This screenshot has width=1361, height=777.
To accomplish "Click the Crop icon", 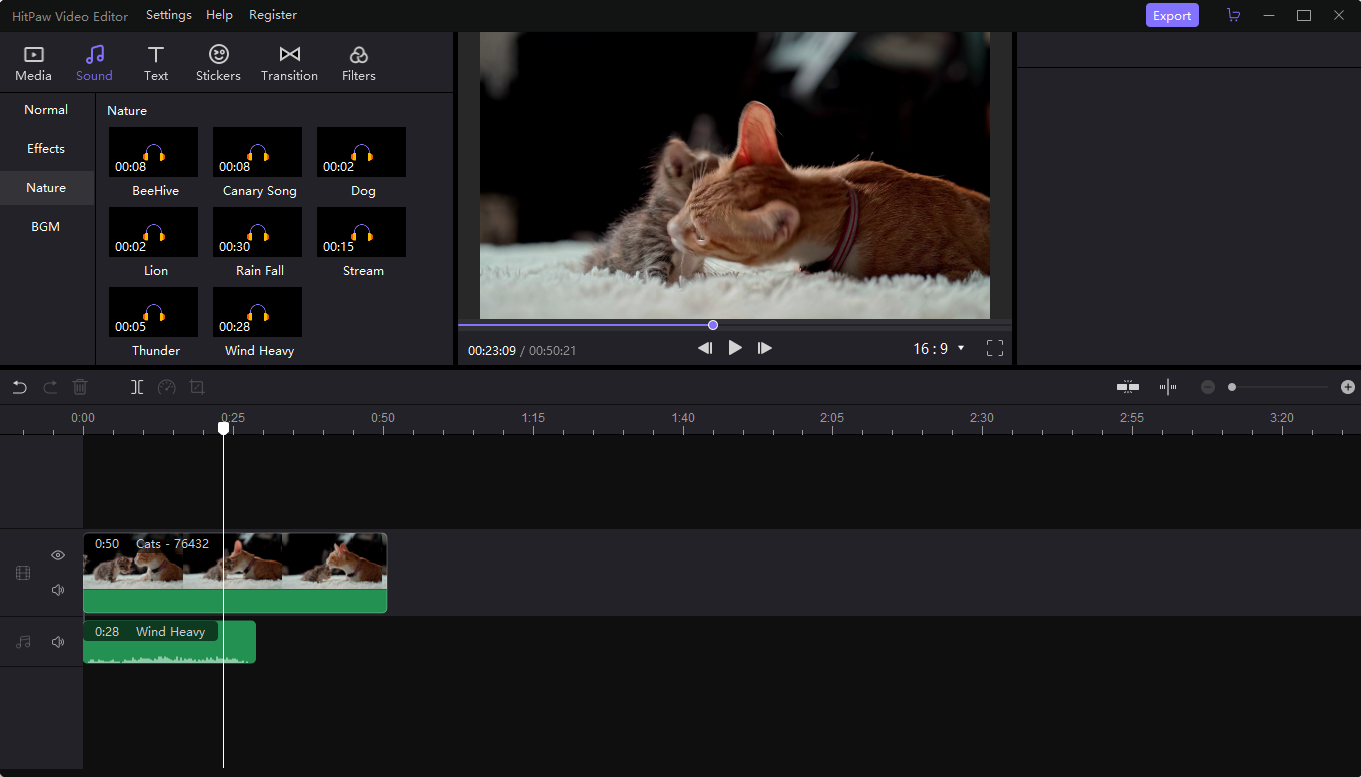I will (x=197, y=387).
